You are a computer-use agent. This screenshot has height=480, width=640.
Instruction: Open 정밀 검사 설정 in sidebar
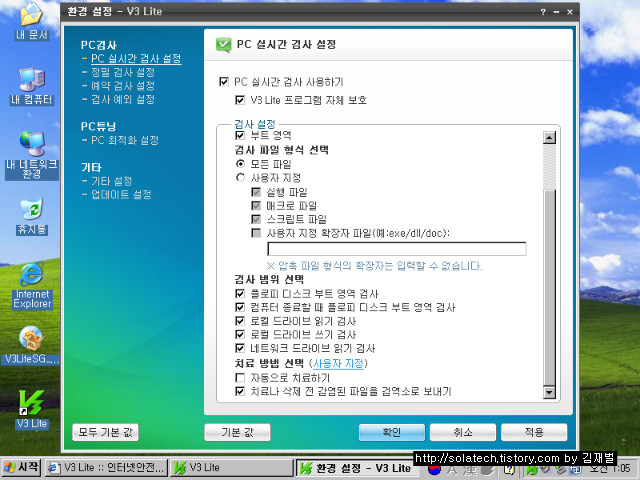(123, 72)
